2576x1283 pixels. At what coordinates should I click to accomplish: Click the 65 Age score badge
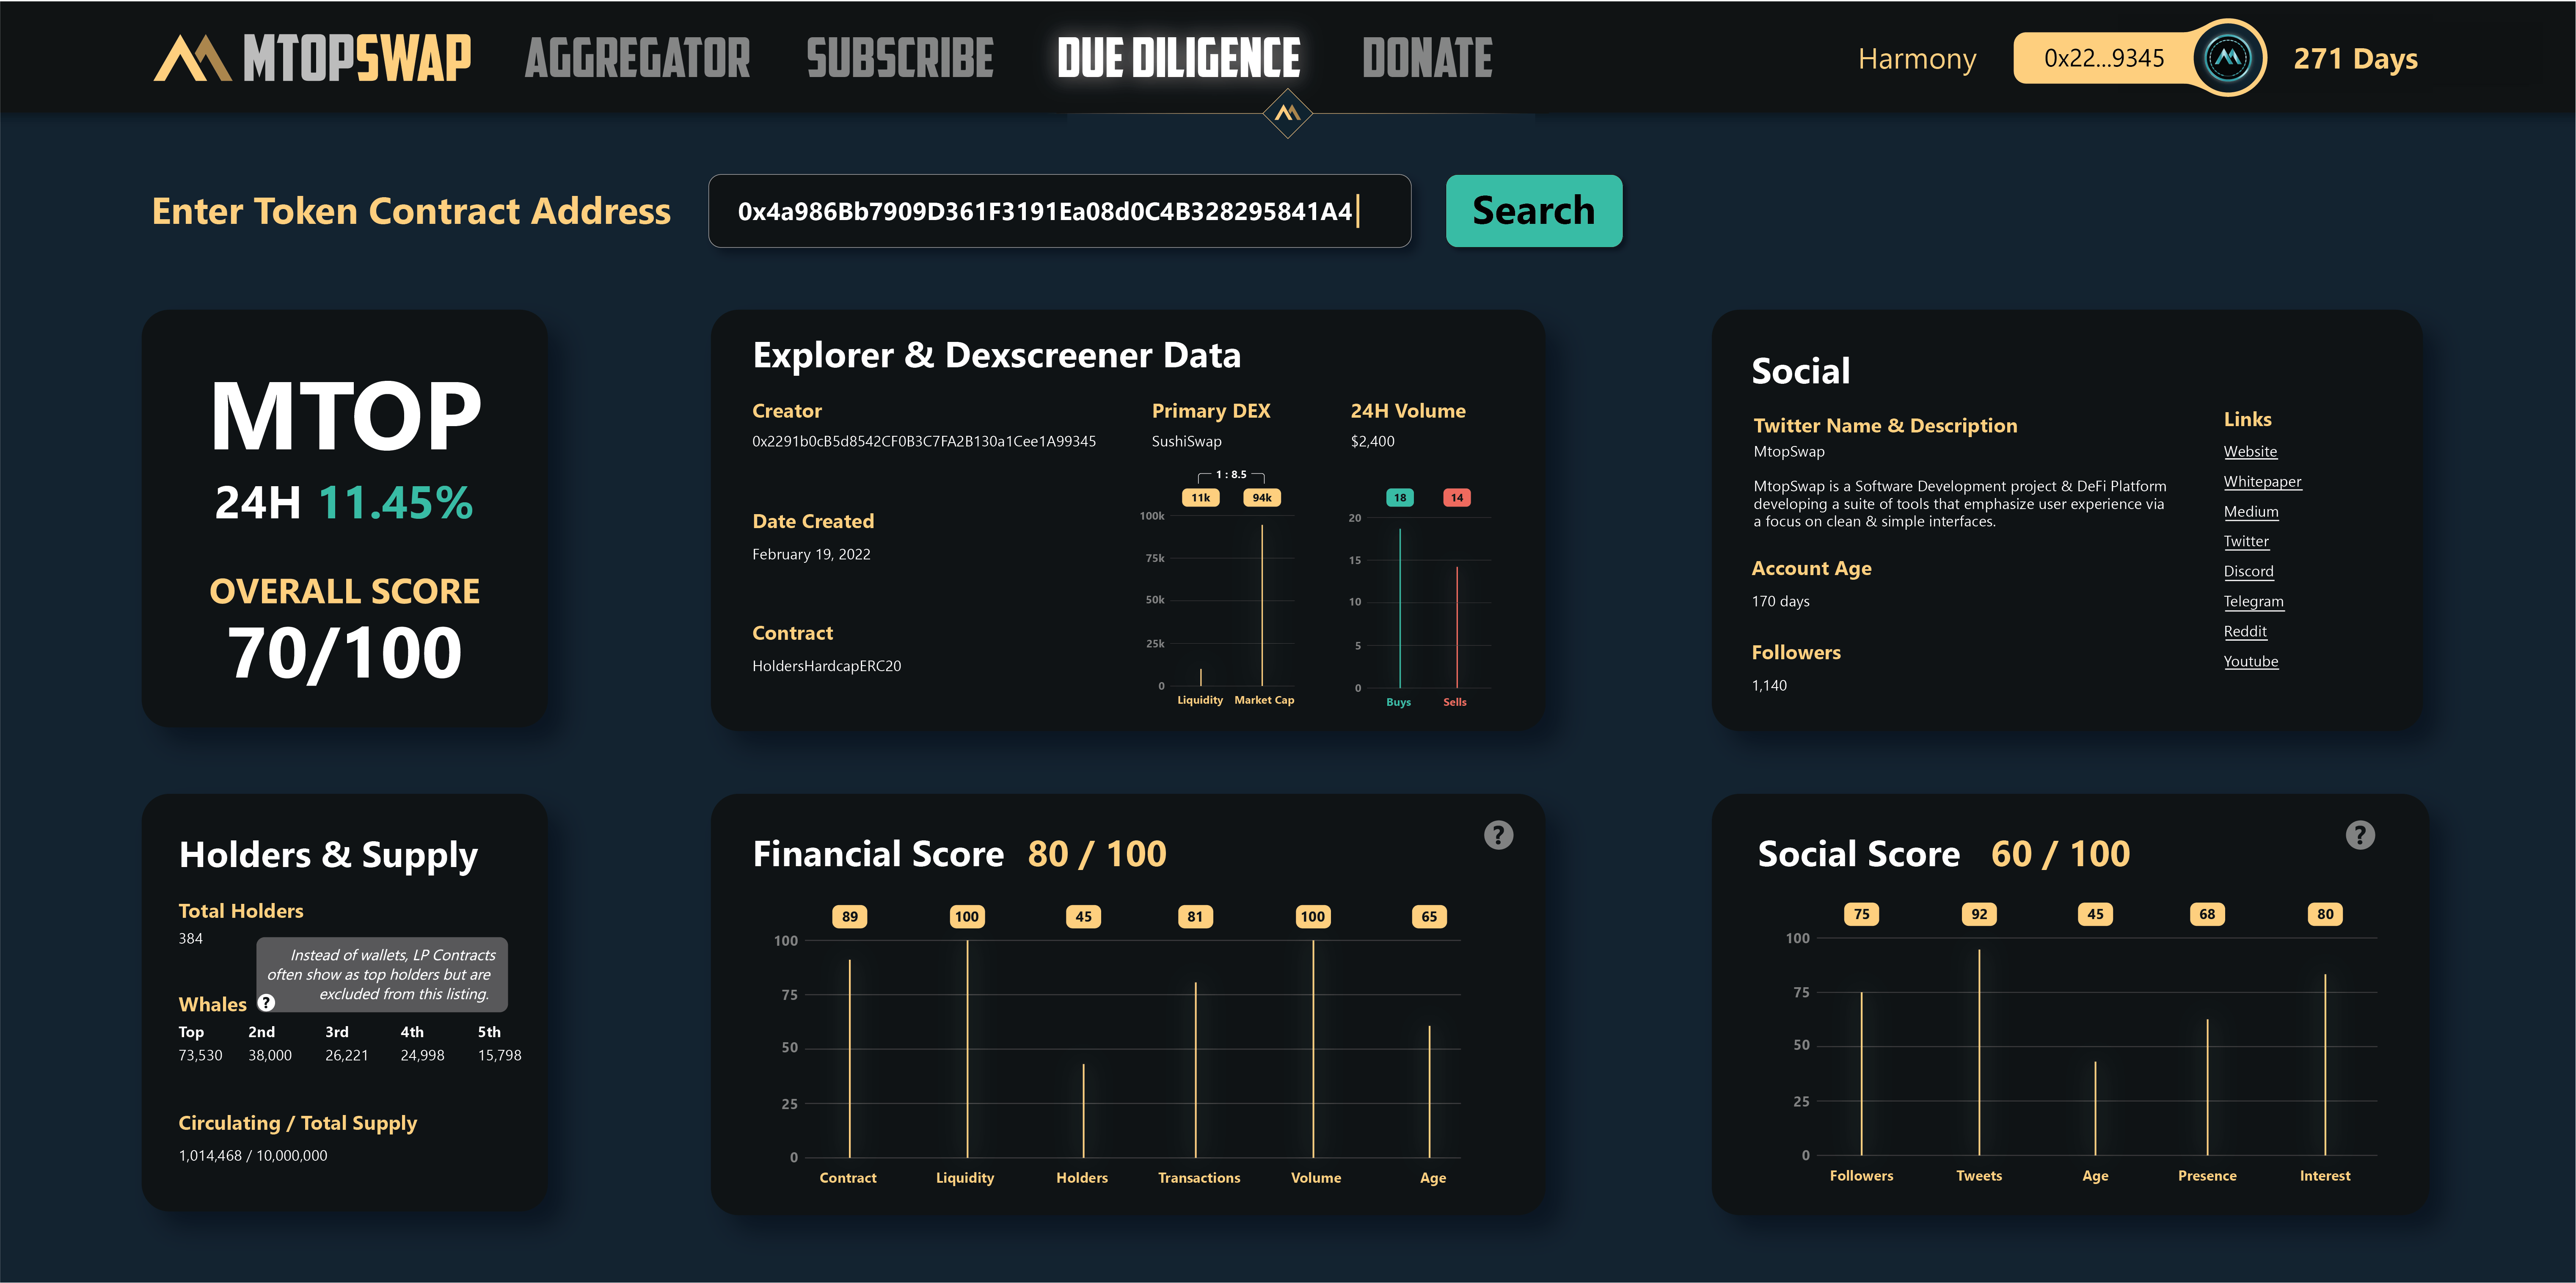(1429, 916)
